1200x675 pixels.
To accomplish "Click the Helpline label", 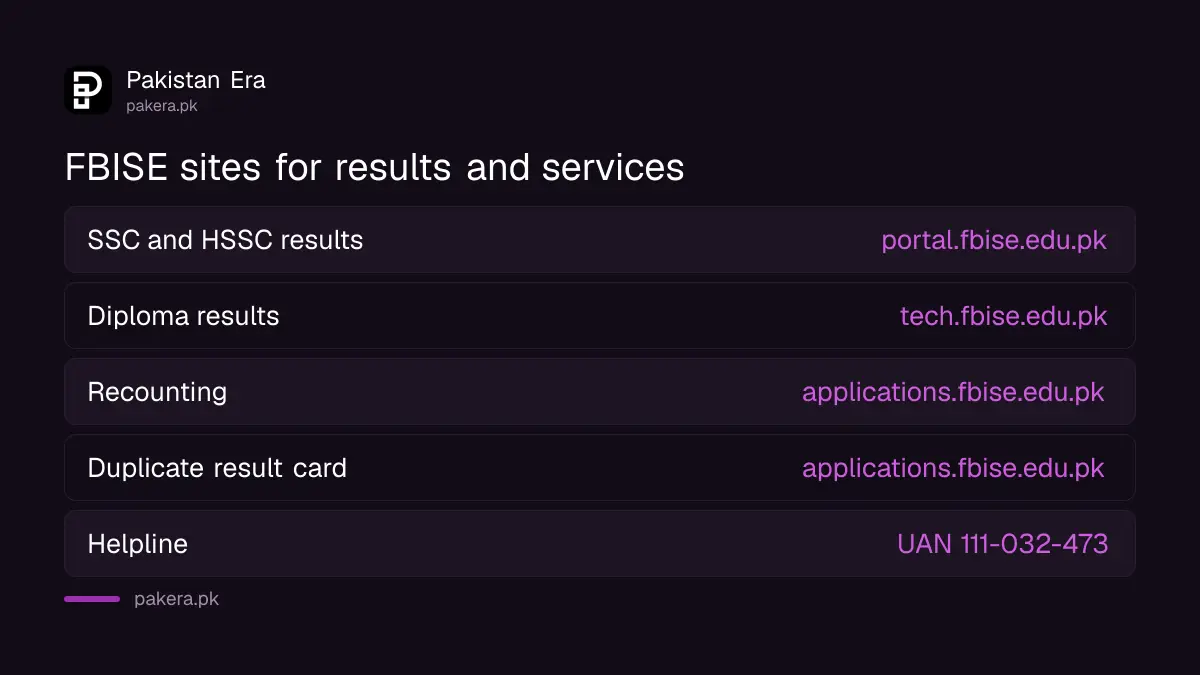I will (x=138, y=544).
